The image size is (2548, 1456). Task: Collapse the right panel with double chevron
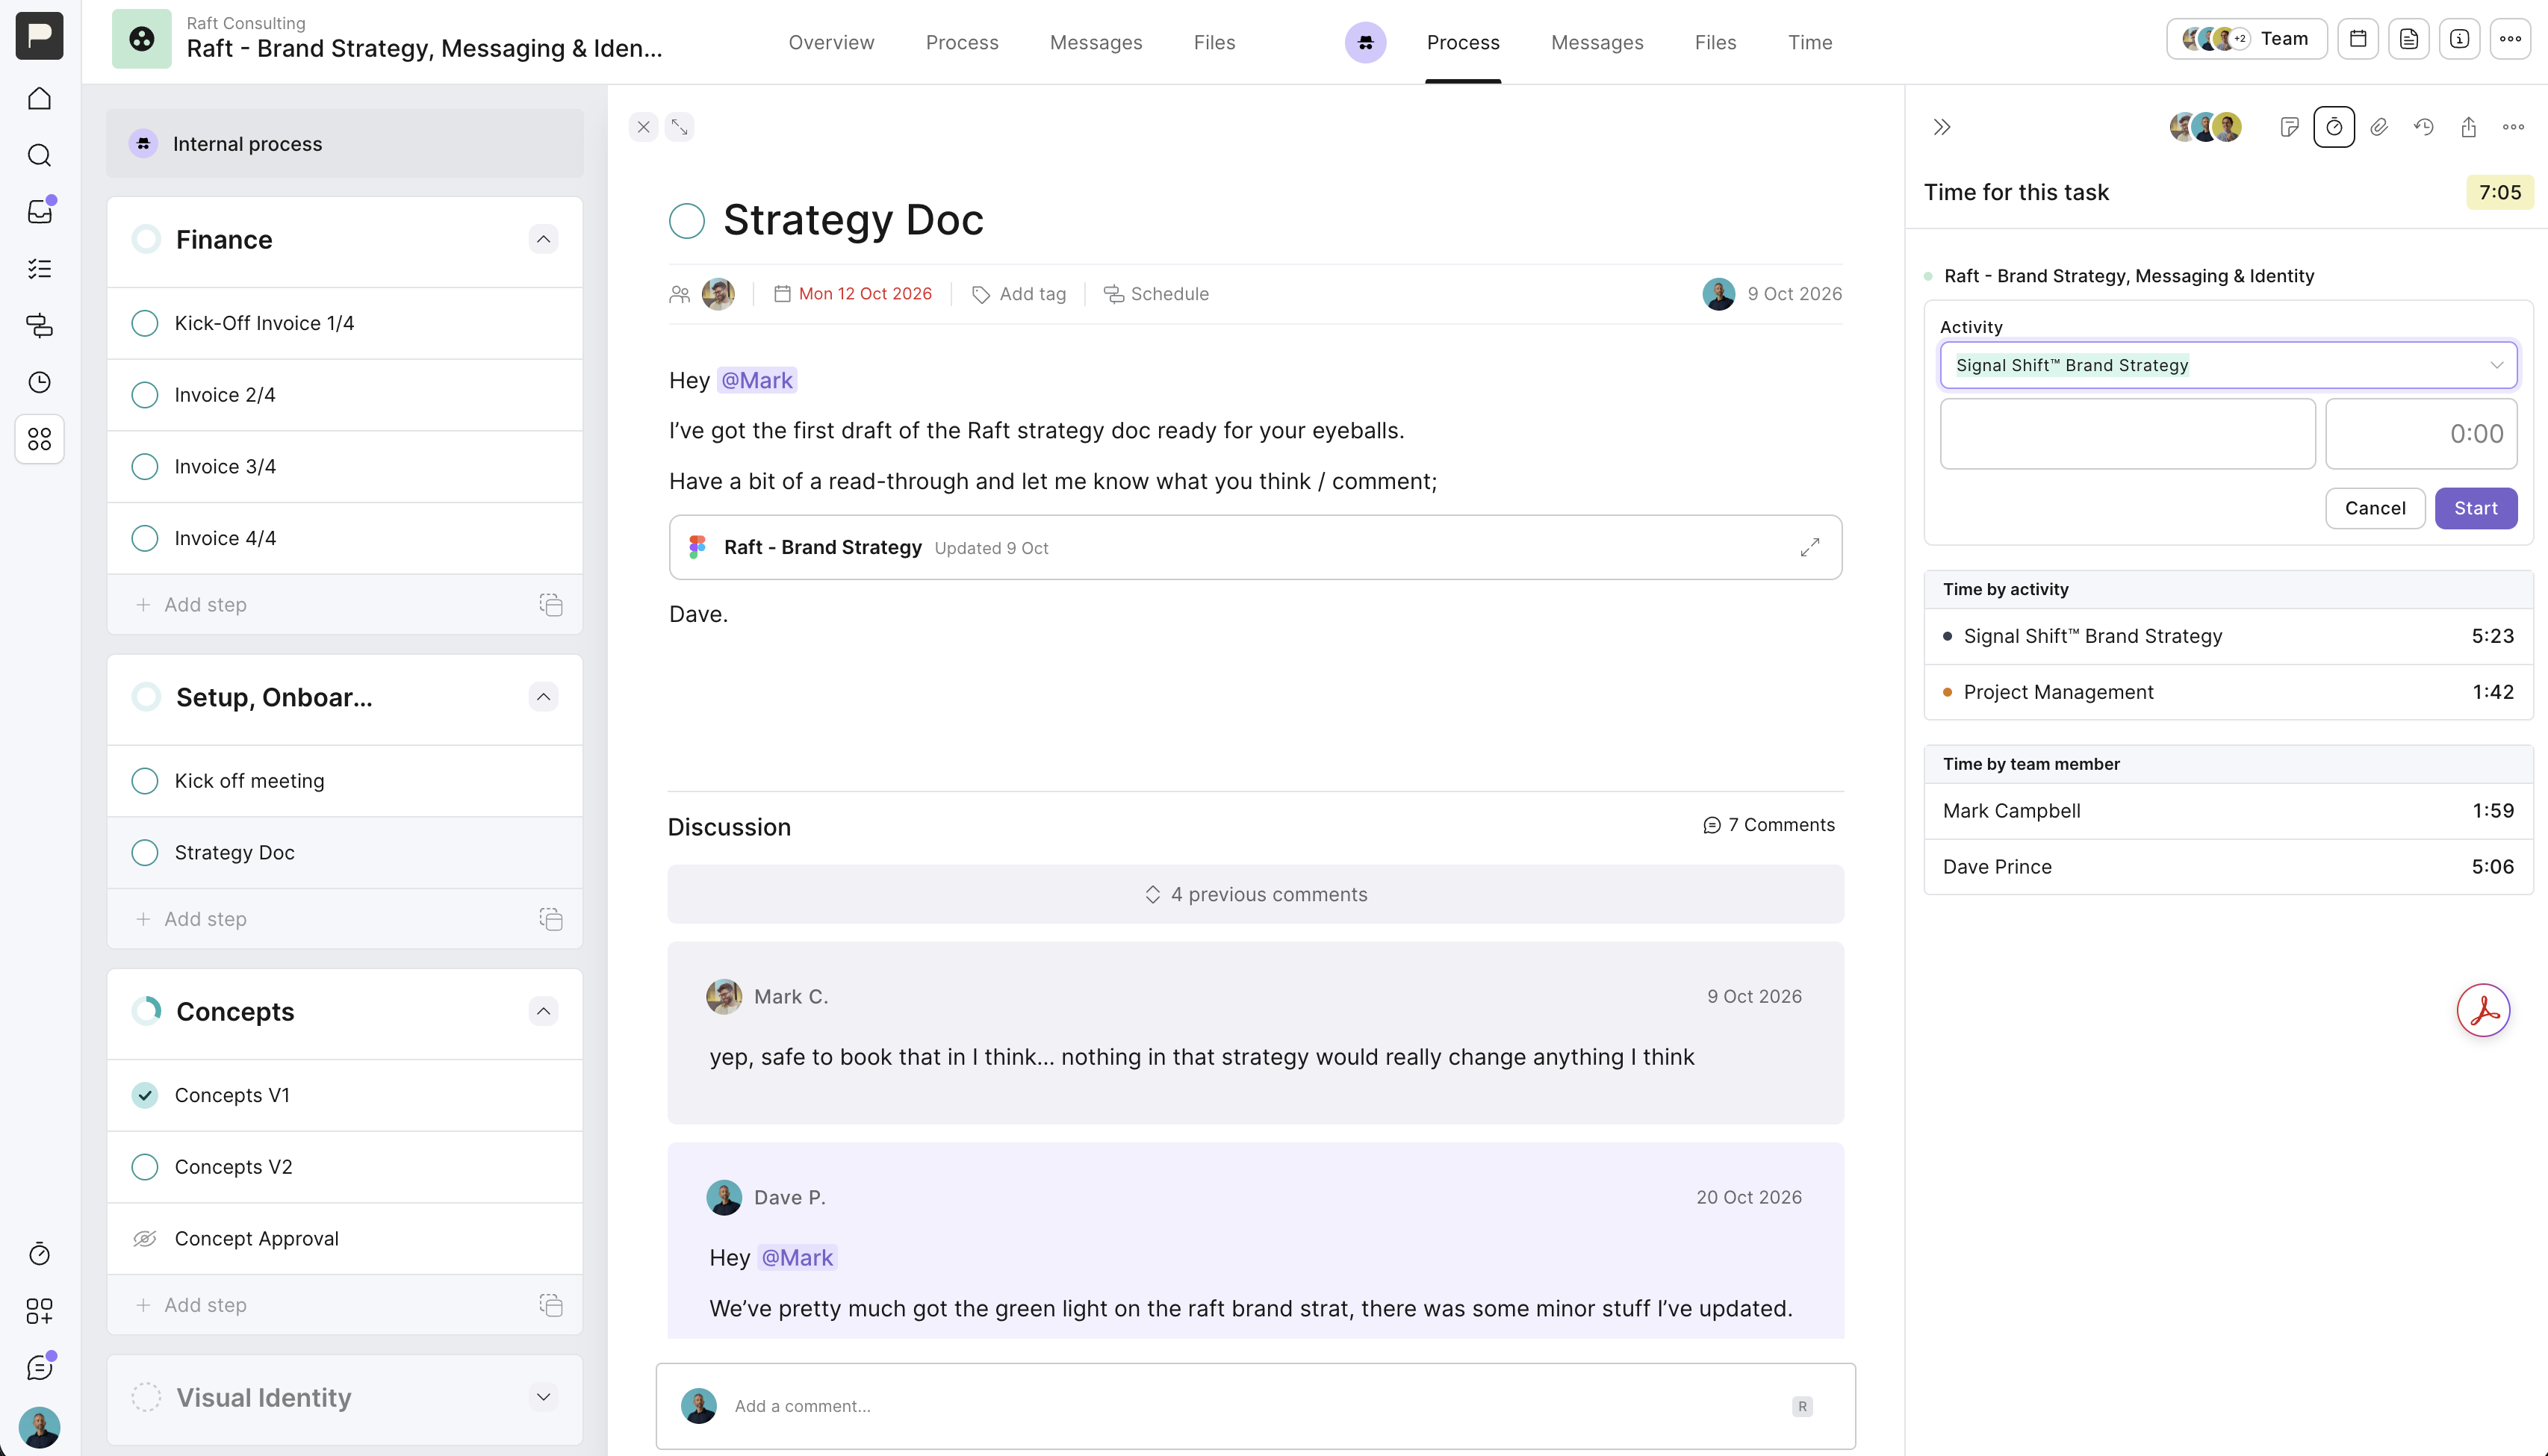pos(1942,127)
